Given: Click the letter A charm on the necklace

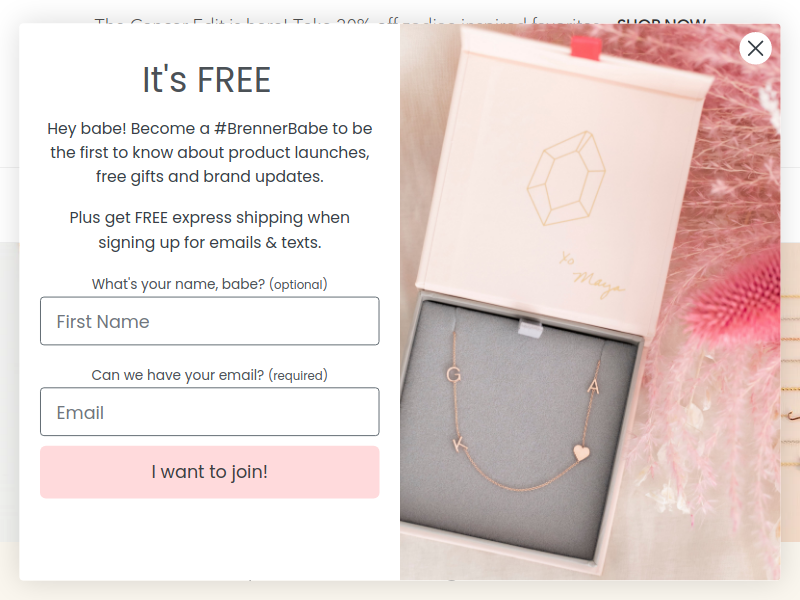Looking at the screenshot, I should coord(593,387).
